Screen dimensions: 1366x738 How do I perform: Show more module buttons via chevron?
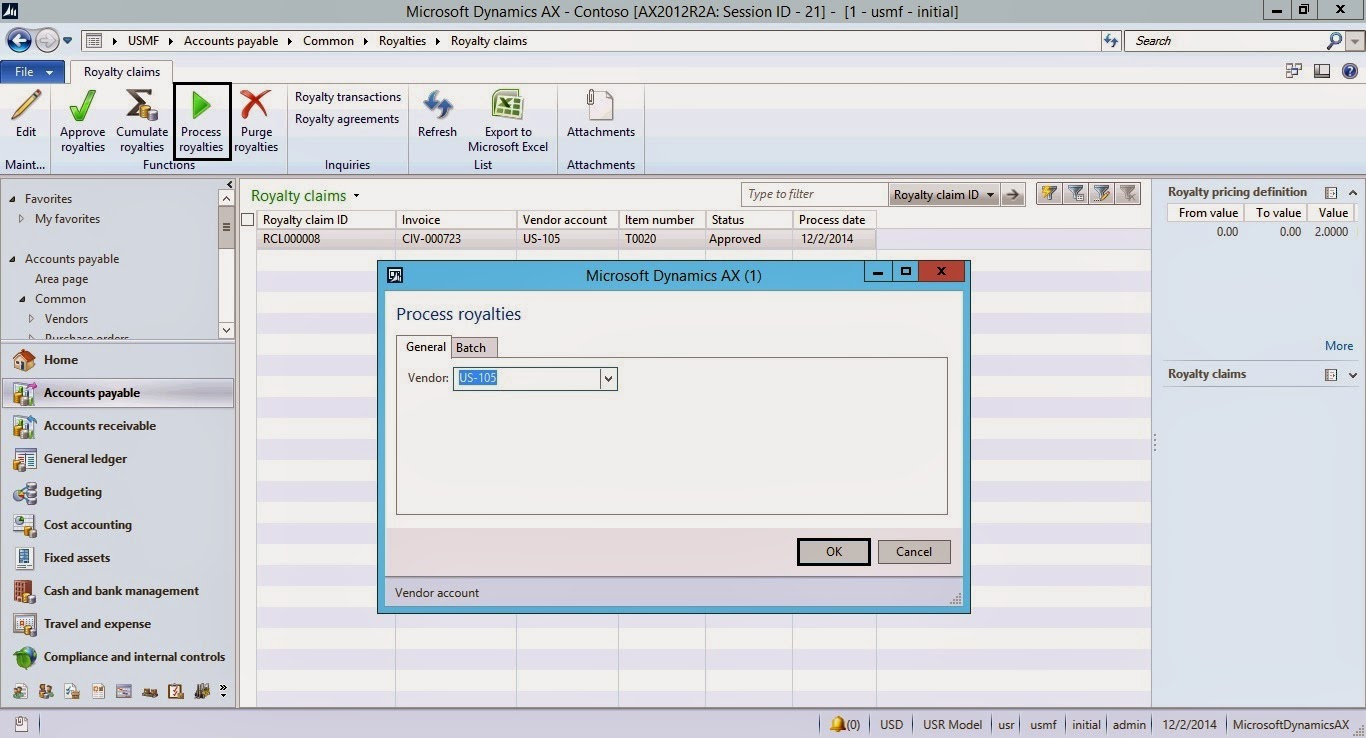pos(223,691)
